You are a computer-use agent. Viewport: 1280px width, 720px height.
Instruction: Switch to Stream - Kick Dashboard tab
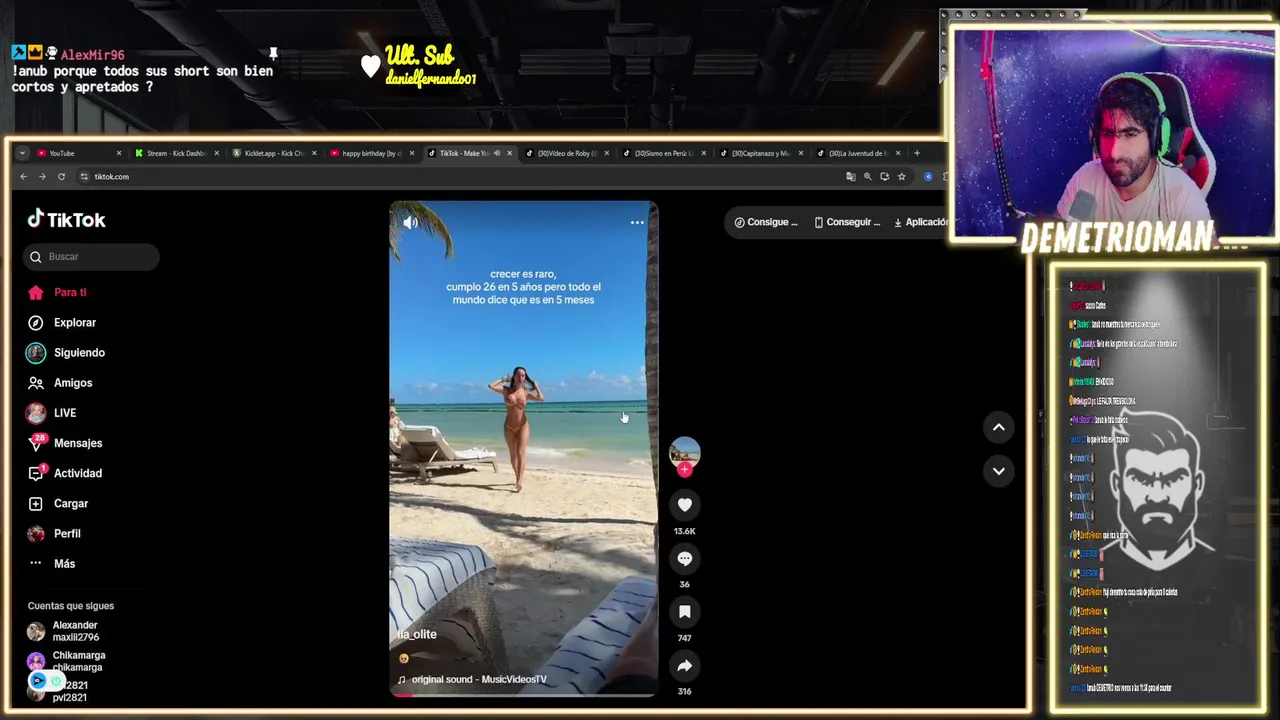pyautogui.click(x=176, y=153)
